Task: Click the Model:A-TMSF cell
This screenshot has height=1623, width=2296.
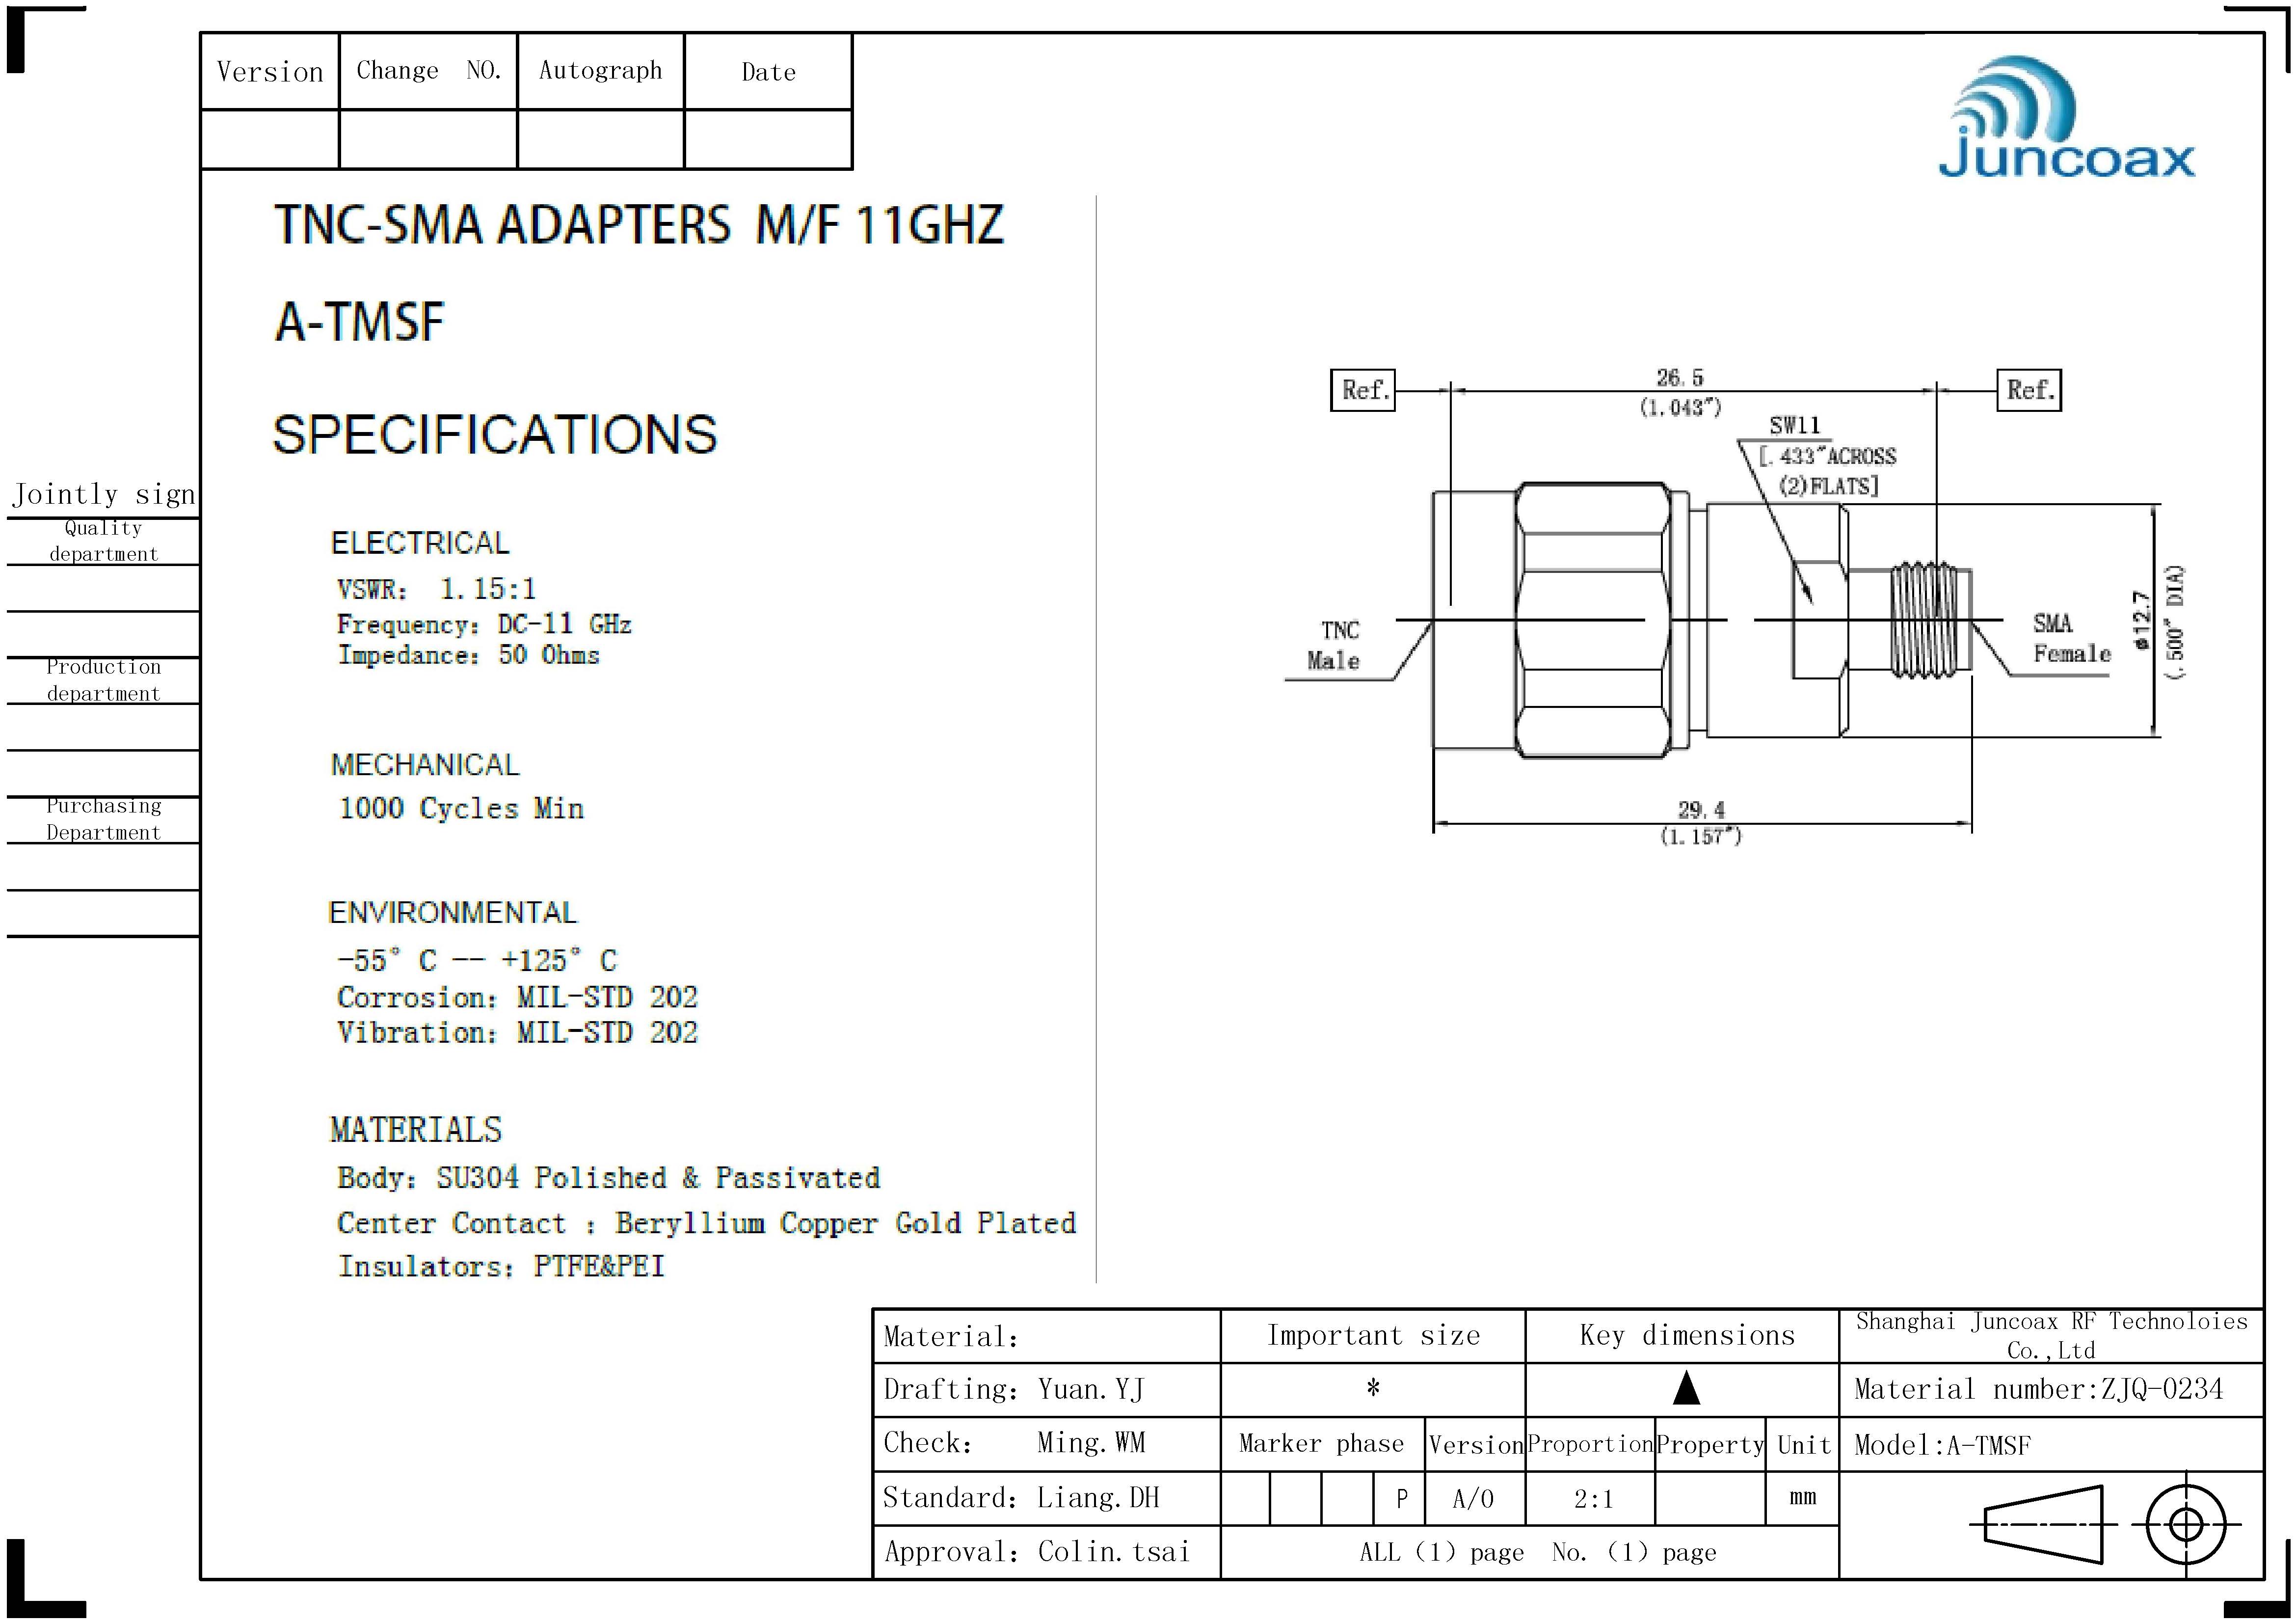Action: pos(1942,1445)
